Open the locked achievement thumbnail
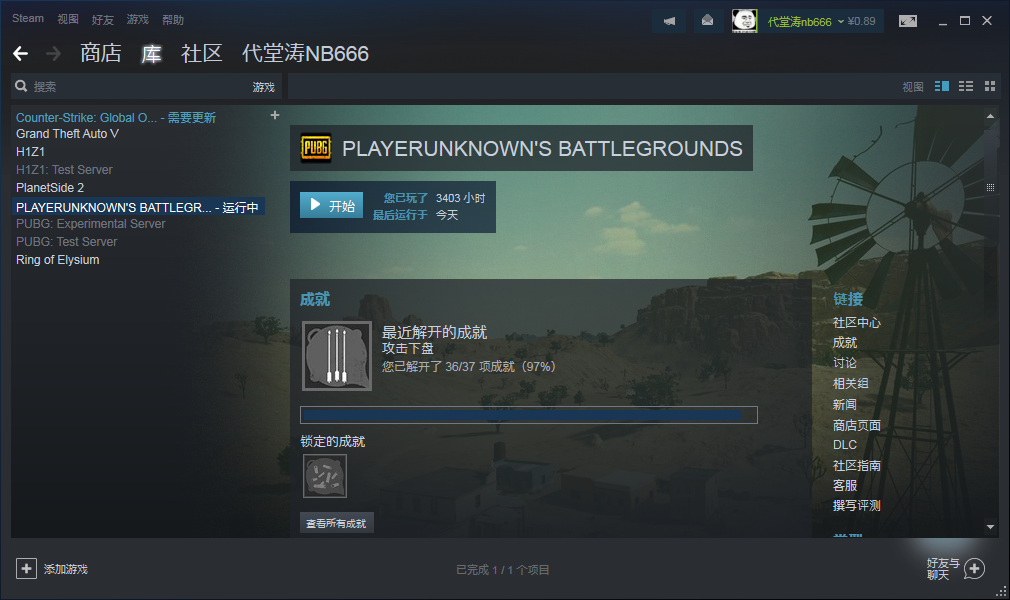 [x=325, y=476]
